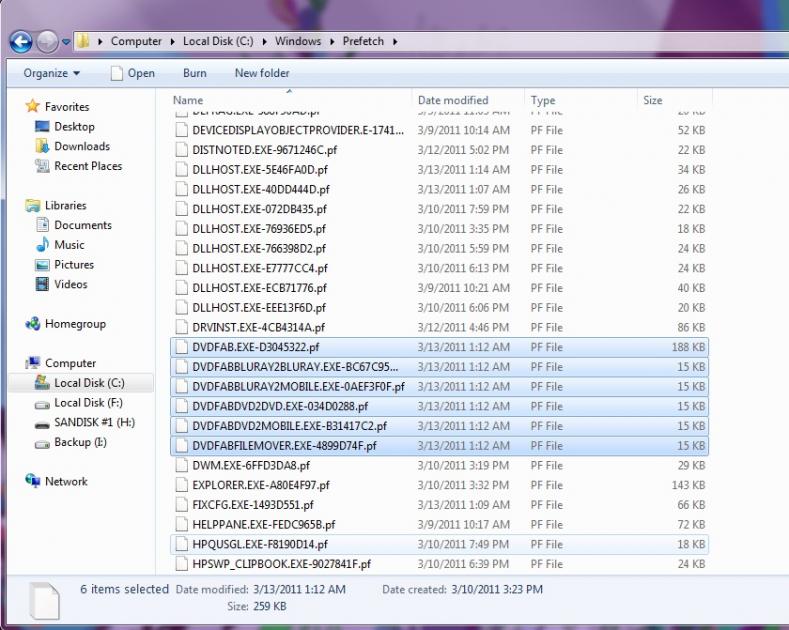Select HPQUSGL.EXE-F8190D14.pf file
This screenshot has height=630, width=789.
click(x=439, y=544)
